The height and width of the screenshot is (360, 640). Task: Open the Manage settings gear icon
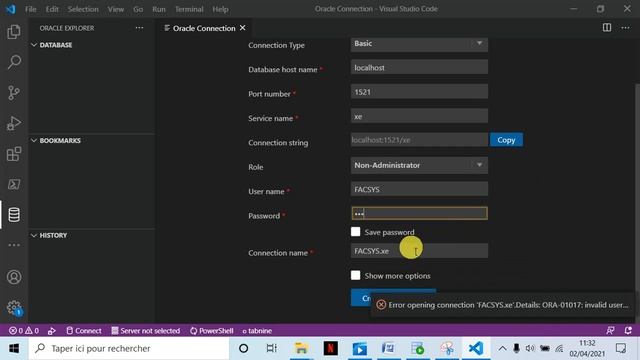14,307
